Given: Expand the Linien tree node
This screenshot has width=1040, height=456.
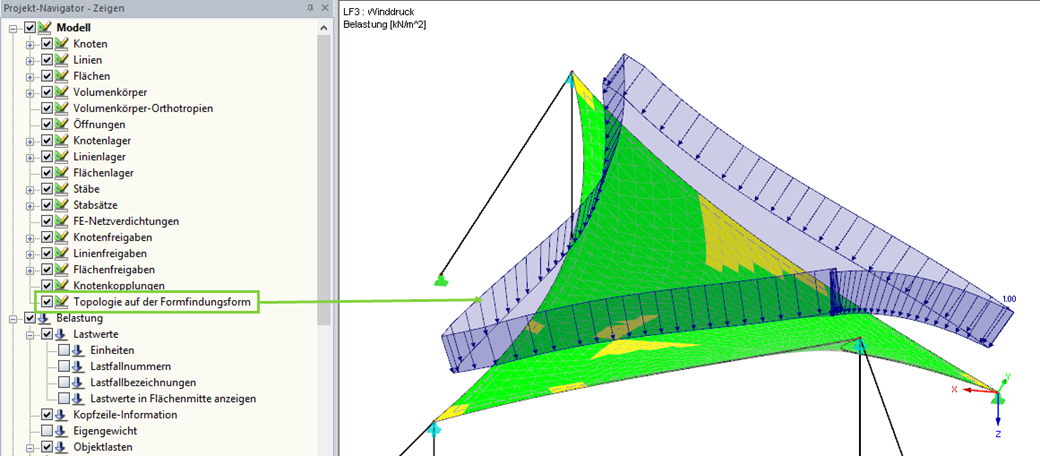Looking at the screenshot, I should point(29,60).
